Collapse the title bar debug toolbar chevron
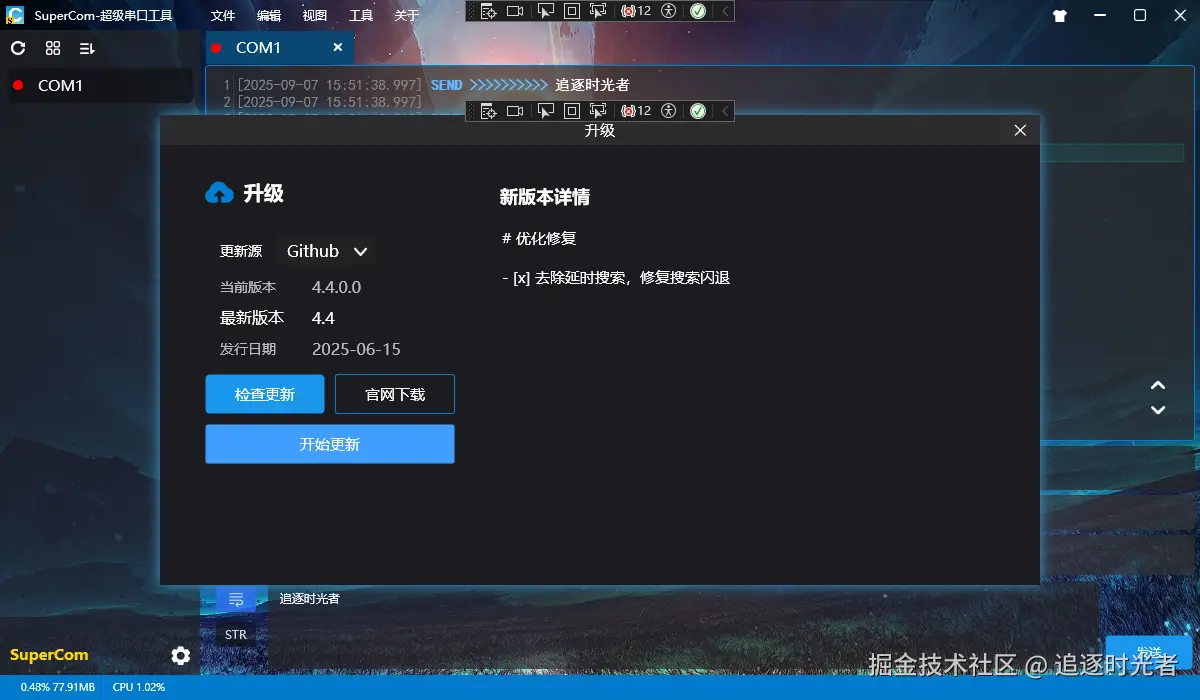The image size is (1200, 700). (x=725, y=11)
